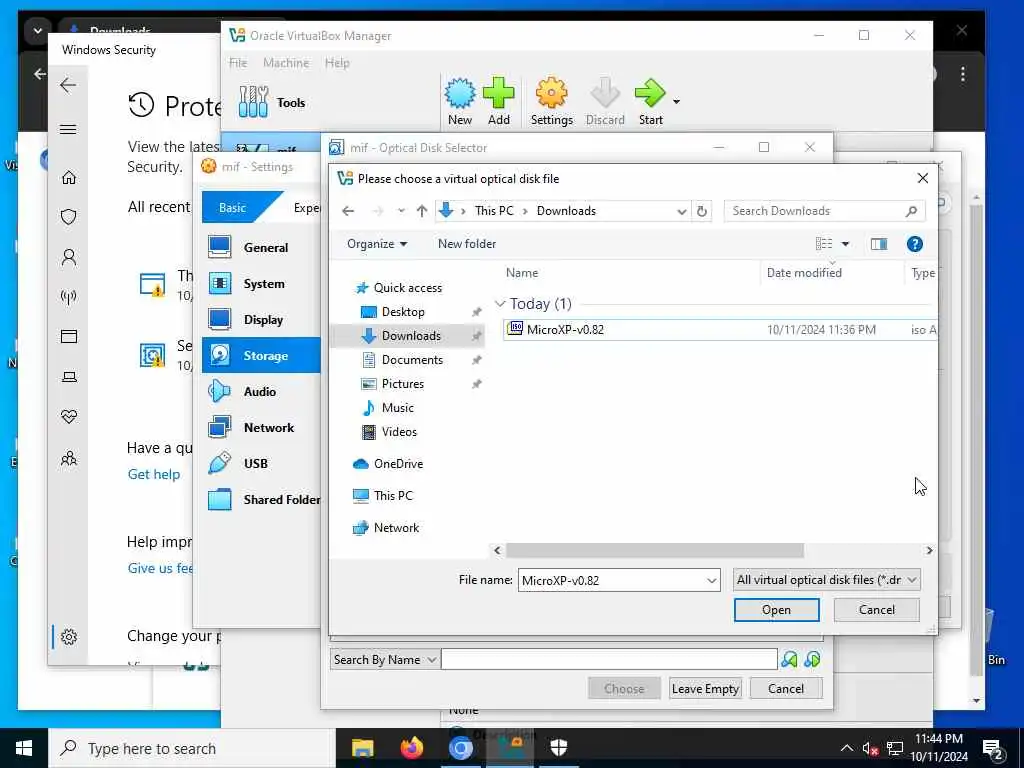Select Network settings category in mif Settings
Image resolution: width=1024 pixels, height=768 pixels.
tap(261, 427)
